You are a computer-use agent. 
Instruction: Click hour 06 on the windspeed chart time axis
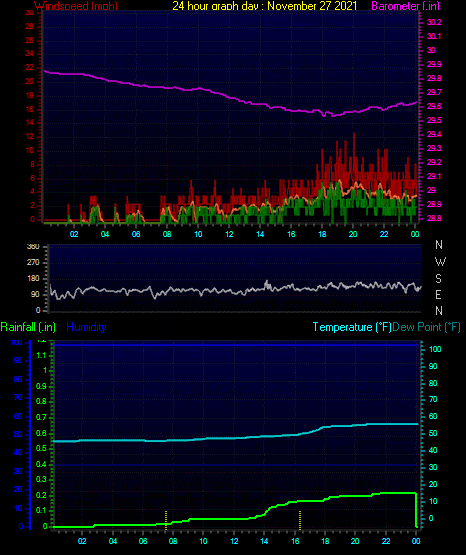[136, 234]
